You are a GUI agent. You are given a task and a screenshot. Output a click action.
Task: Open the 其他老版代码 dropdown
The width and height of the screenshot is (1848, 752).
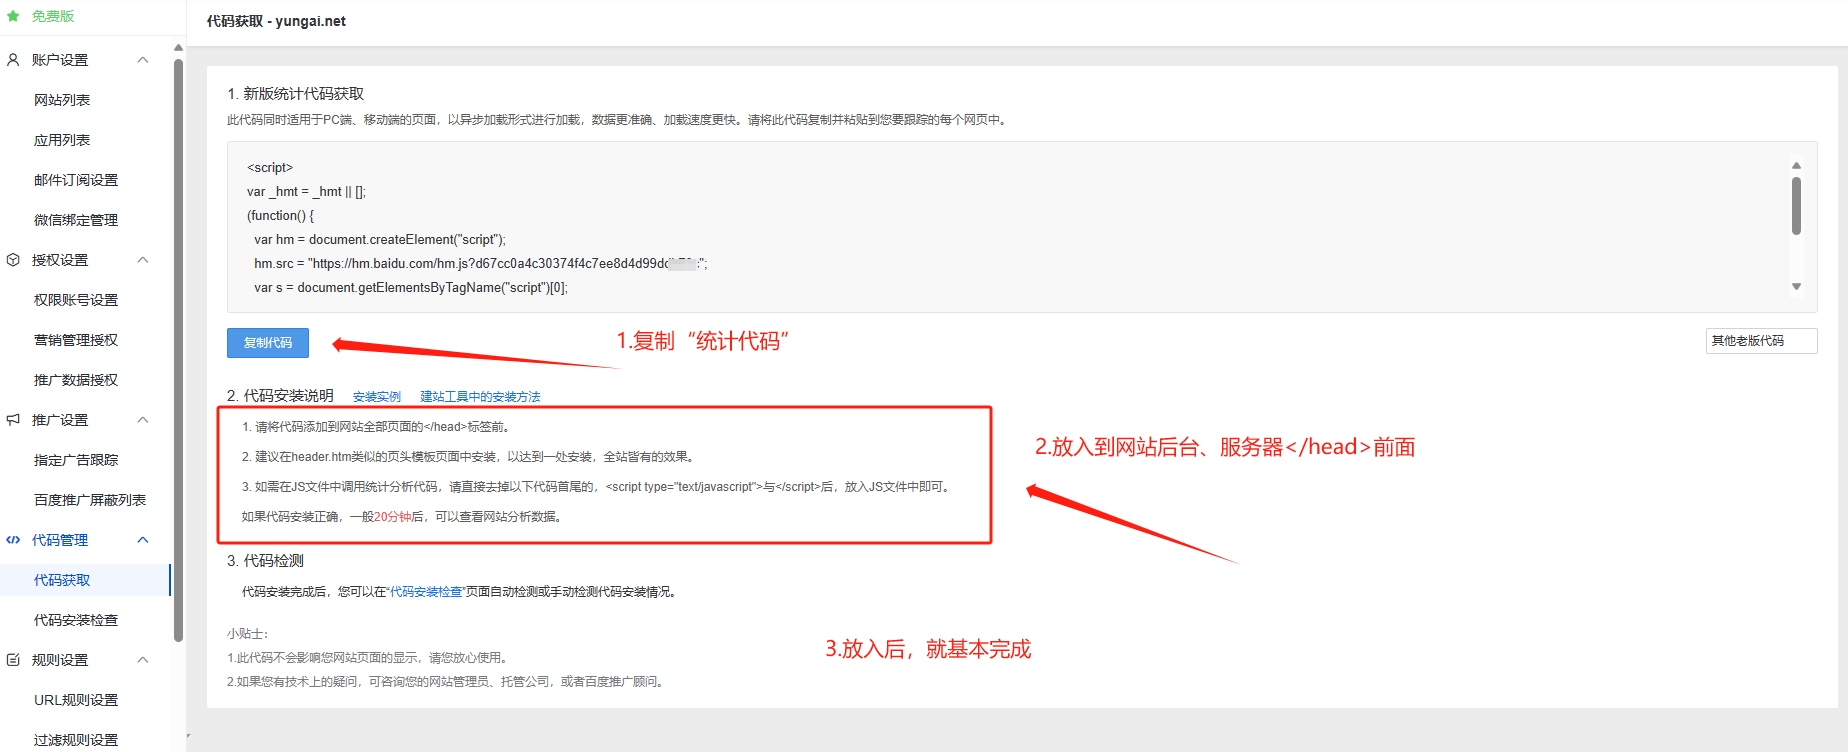coord(1761,341)
